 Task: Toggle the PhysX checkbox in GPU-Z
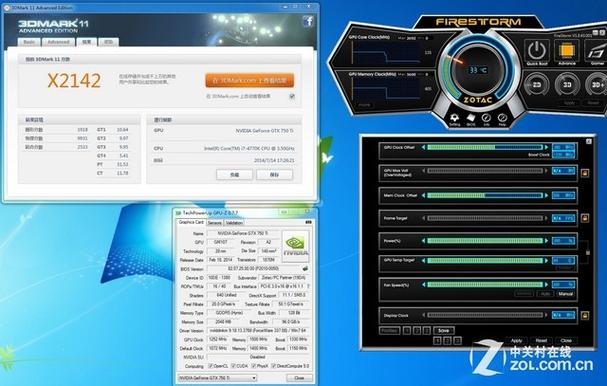point(253,366)
